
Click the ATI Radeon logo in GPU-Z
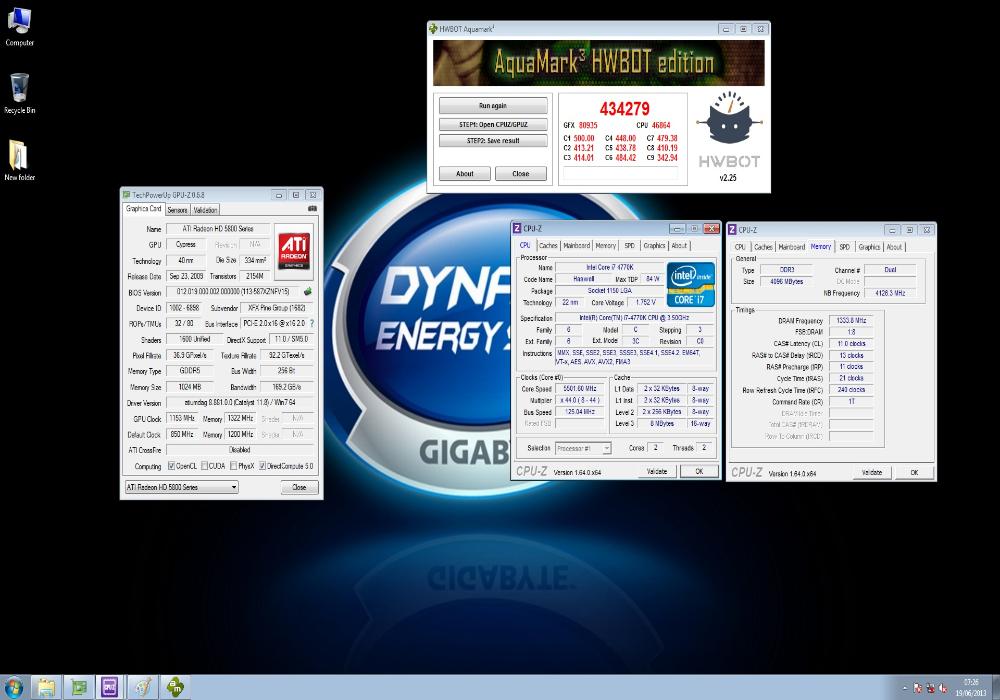(295, 251)
